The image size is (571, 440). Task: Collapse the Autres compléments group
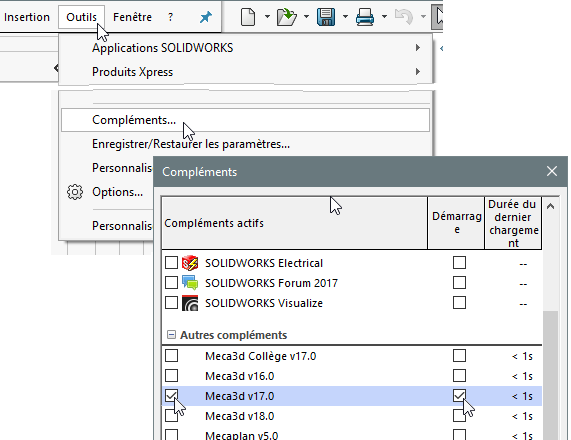pyautogui.click(x=171, y=335)
